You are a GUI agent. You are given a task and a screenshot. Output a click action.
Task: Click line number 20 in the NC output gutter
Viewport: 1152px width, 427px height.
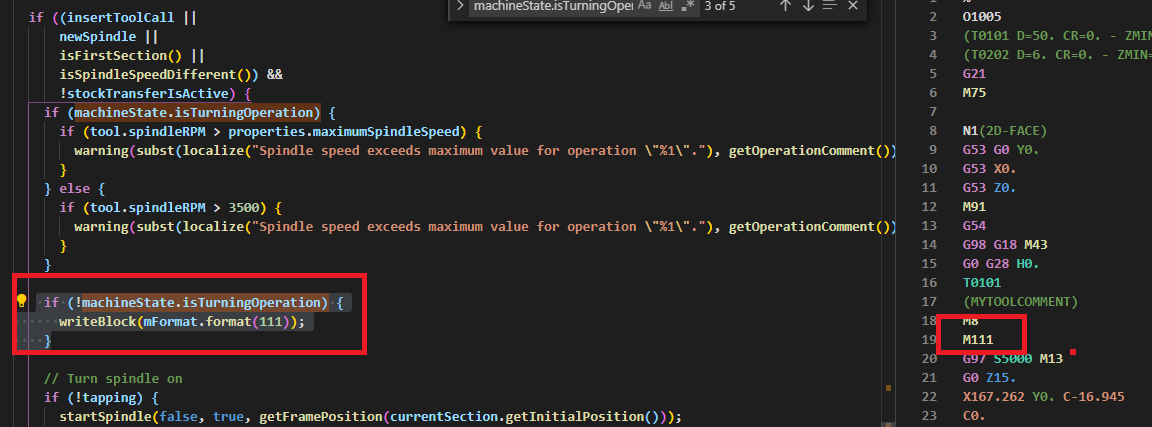(929, 359)
